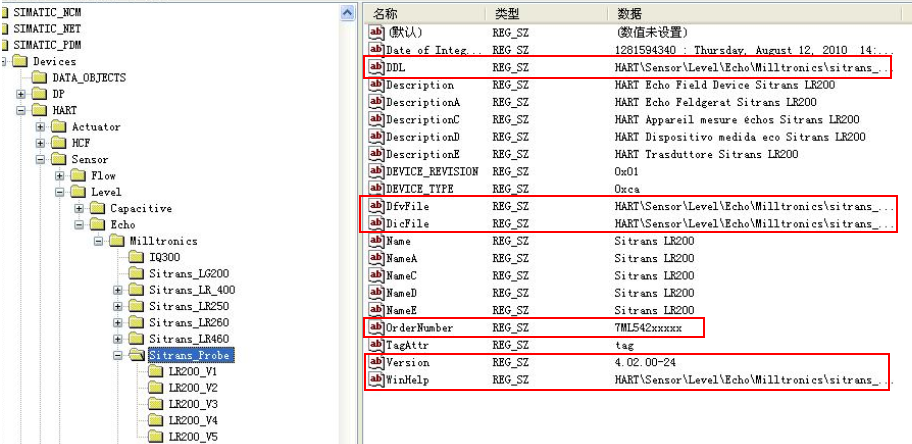Click the ab icon beside TagAttr
This screenshot has width=912, height=444.
[x=377, y=345]
